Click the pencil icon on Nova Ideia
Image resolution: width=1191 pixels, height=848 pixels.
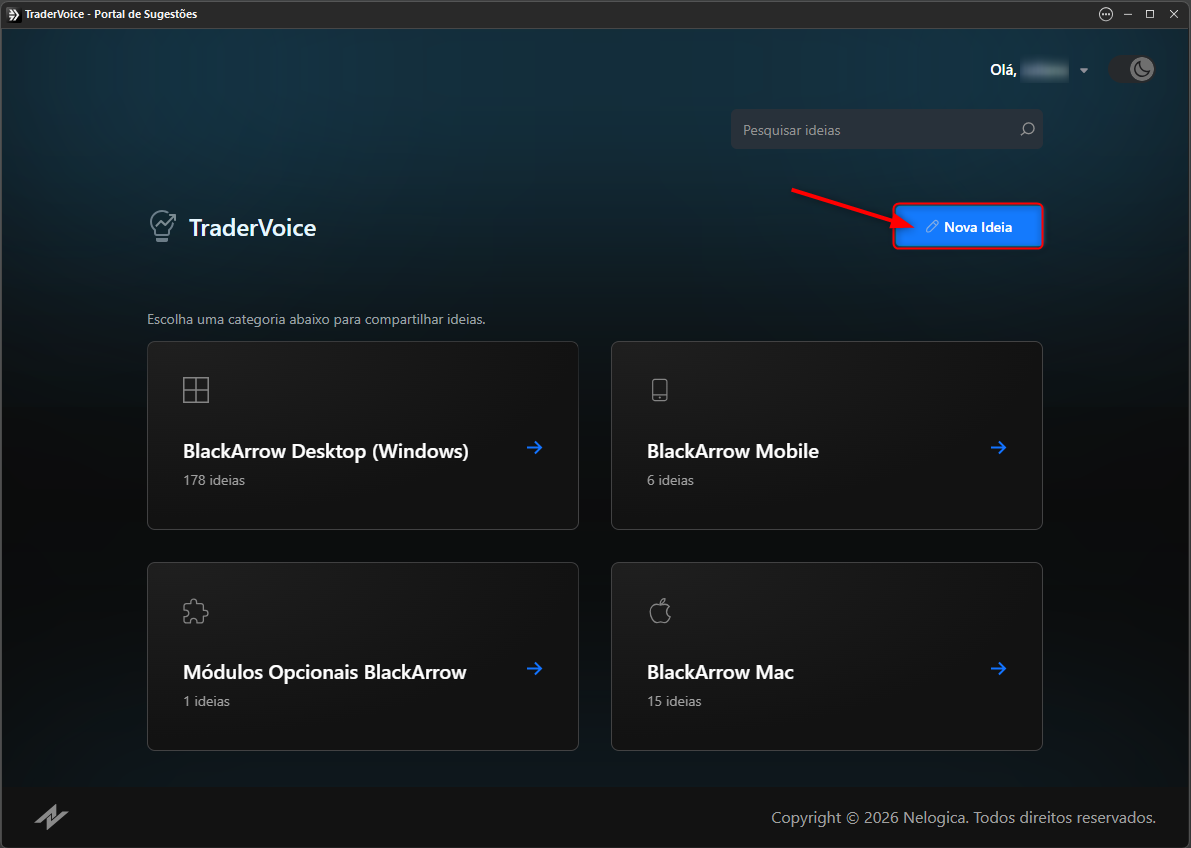[932, 226]
